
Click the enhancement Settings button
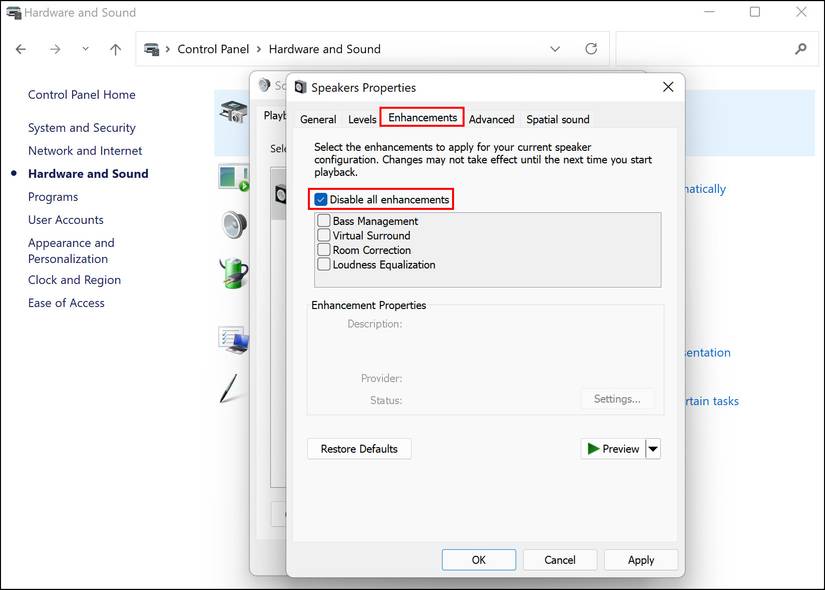(x=617, y=399)
